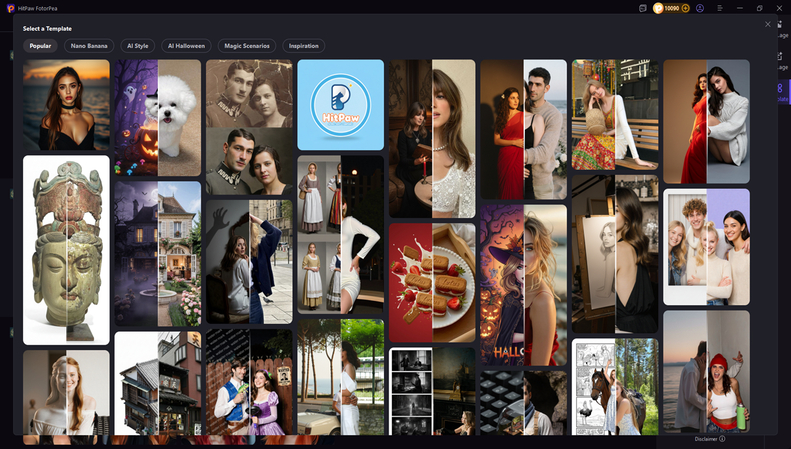Pick the couple under trees template
Image resolution: width=791 pixels, height=449 pixels.
click(341, 377)
